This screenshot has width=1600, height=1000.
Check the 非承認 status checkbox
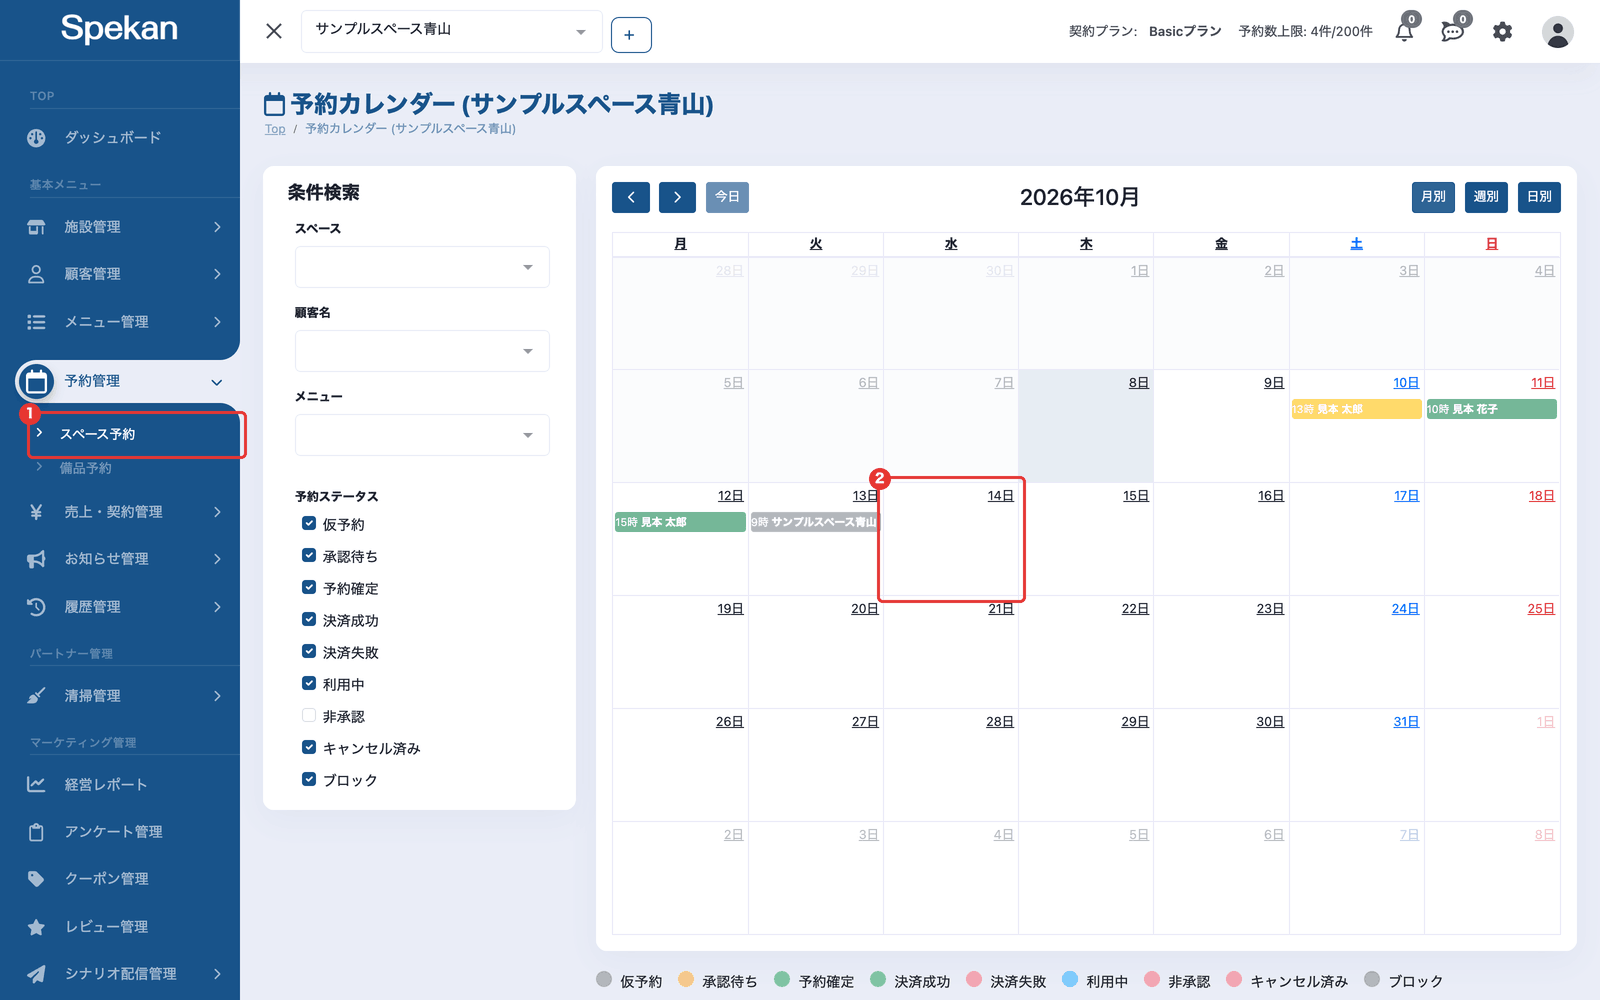point(309,715)
